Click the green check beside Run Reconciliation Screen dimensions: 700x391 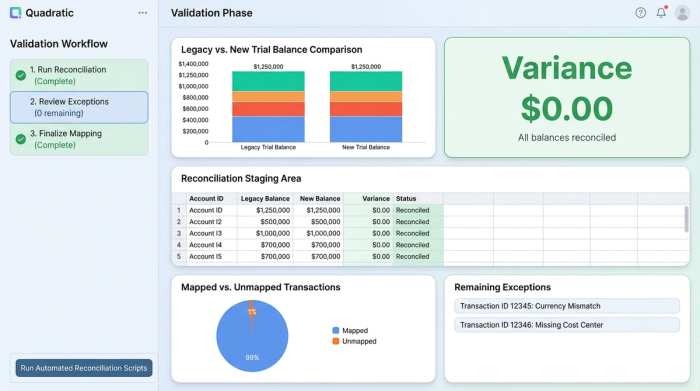tap(21, 75)
